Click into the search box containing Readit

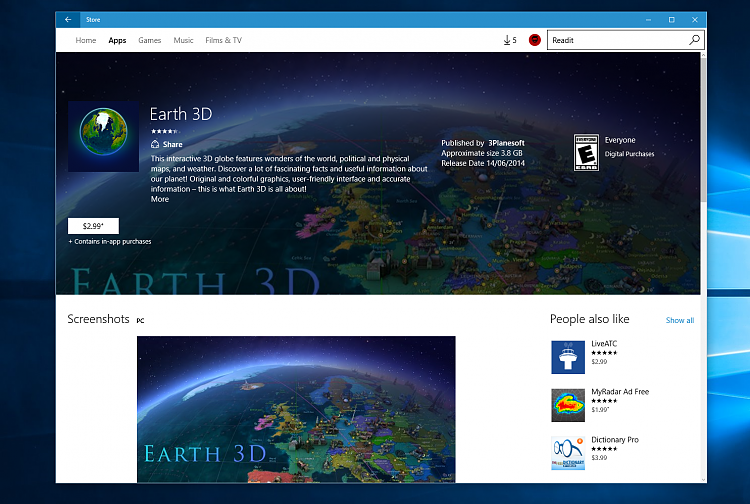coord(617,40)
